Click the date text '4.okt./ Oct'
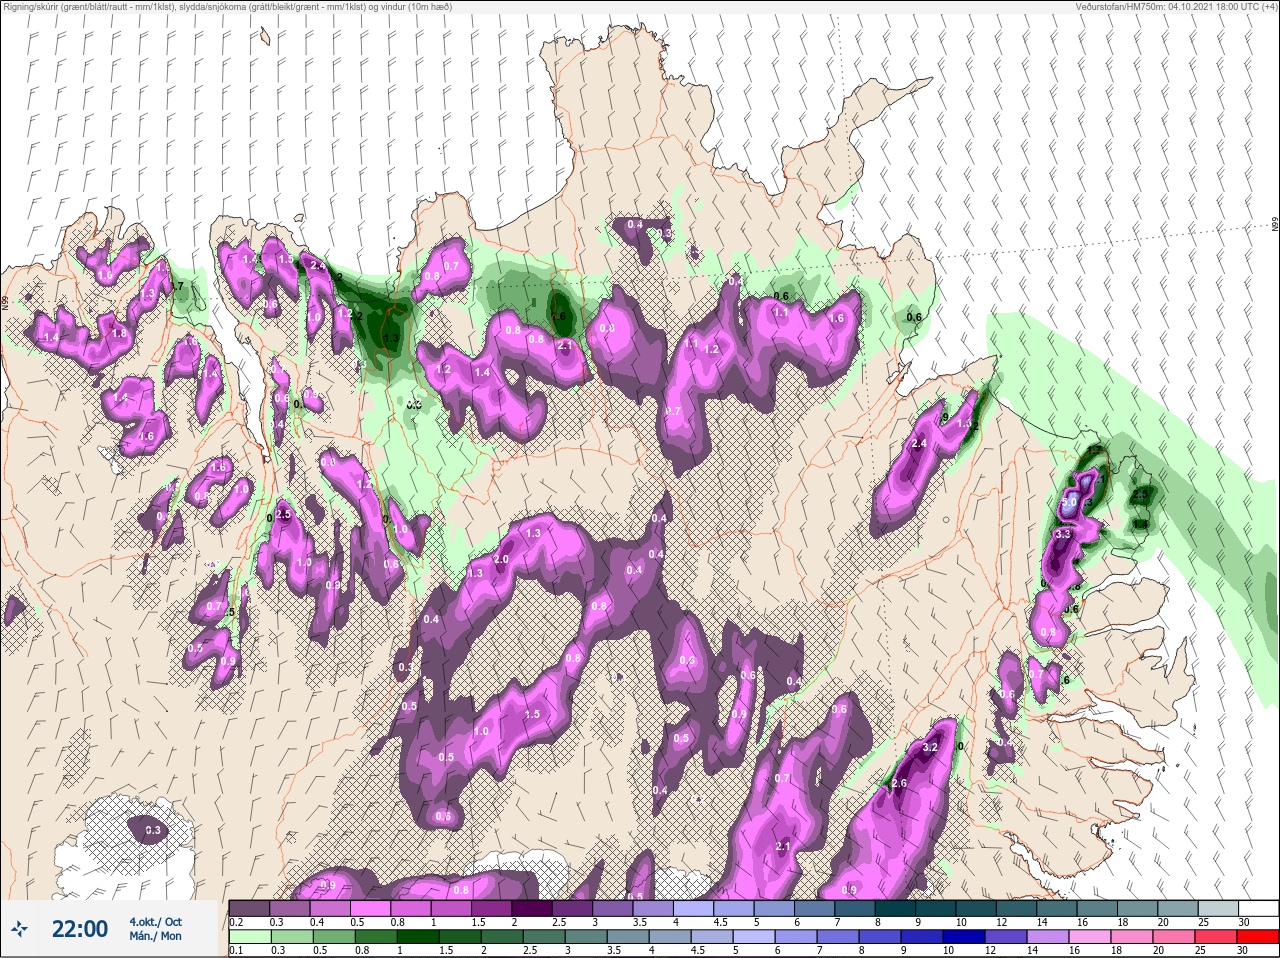This screenshot has width=1280, height=958. [x=155, y=922]
